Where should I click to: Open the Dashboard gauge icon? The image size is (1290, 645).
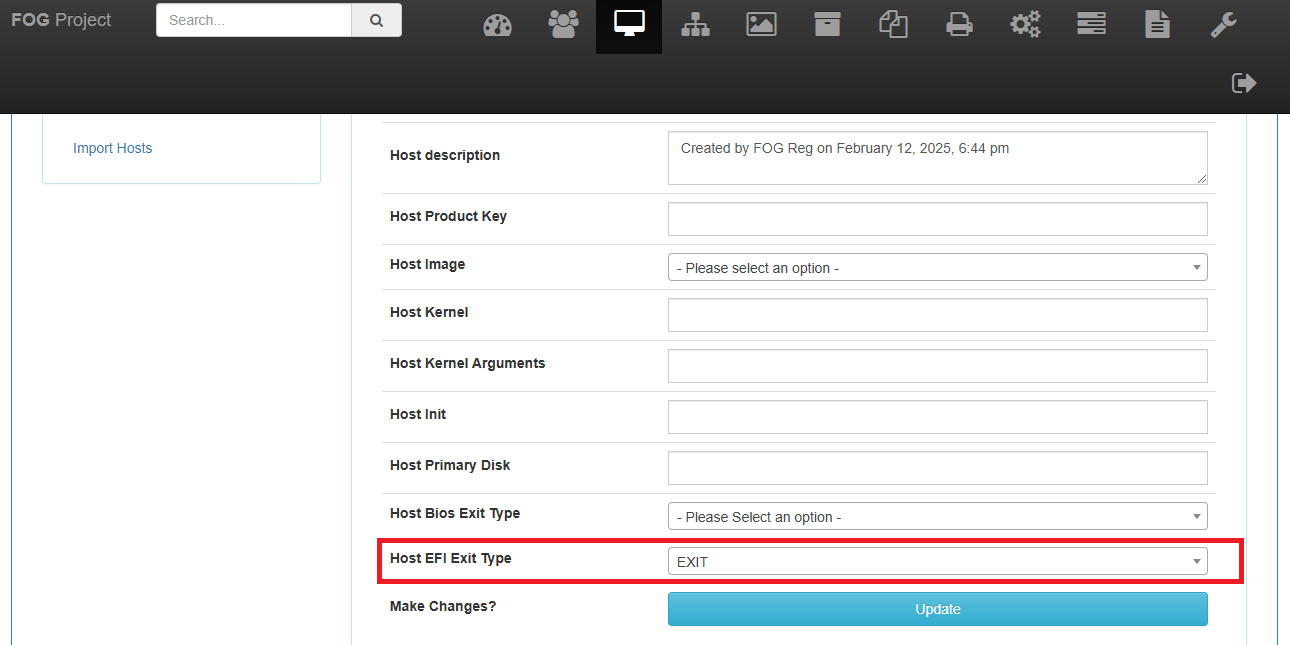pos(497,25)
